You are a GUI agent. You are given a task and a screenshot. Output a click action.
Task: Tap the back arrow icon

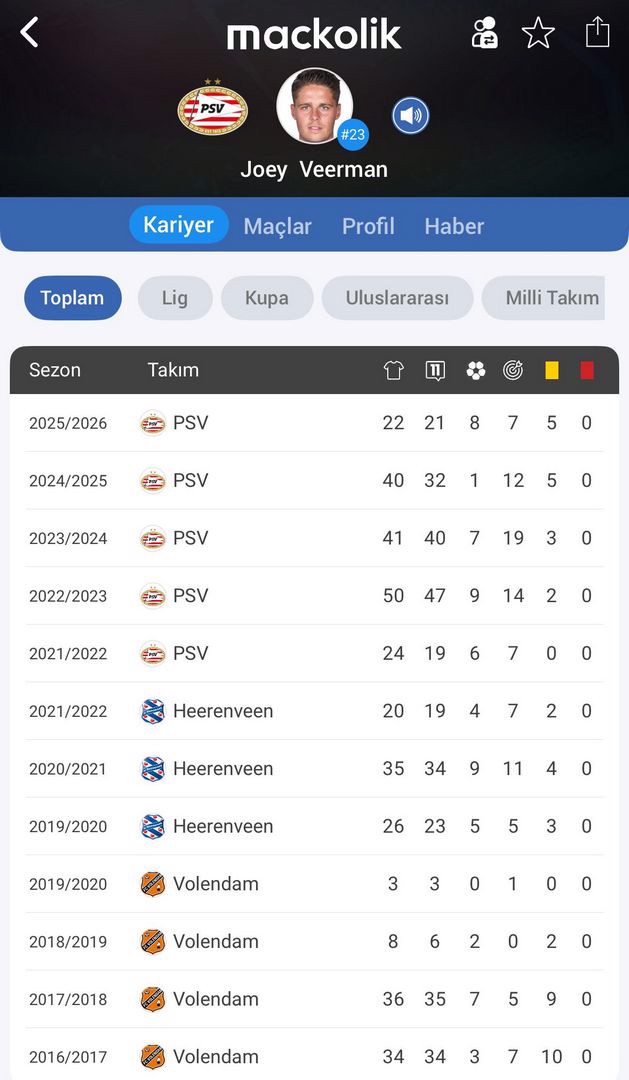[x=30, y=32]
